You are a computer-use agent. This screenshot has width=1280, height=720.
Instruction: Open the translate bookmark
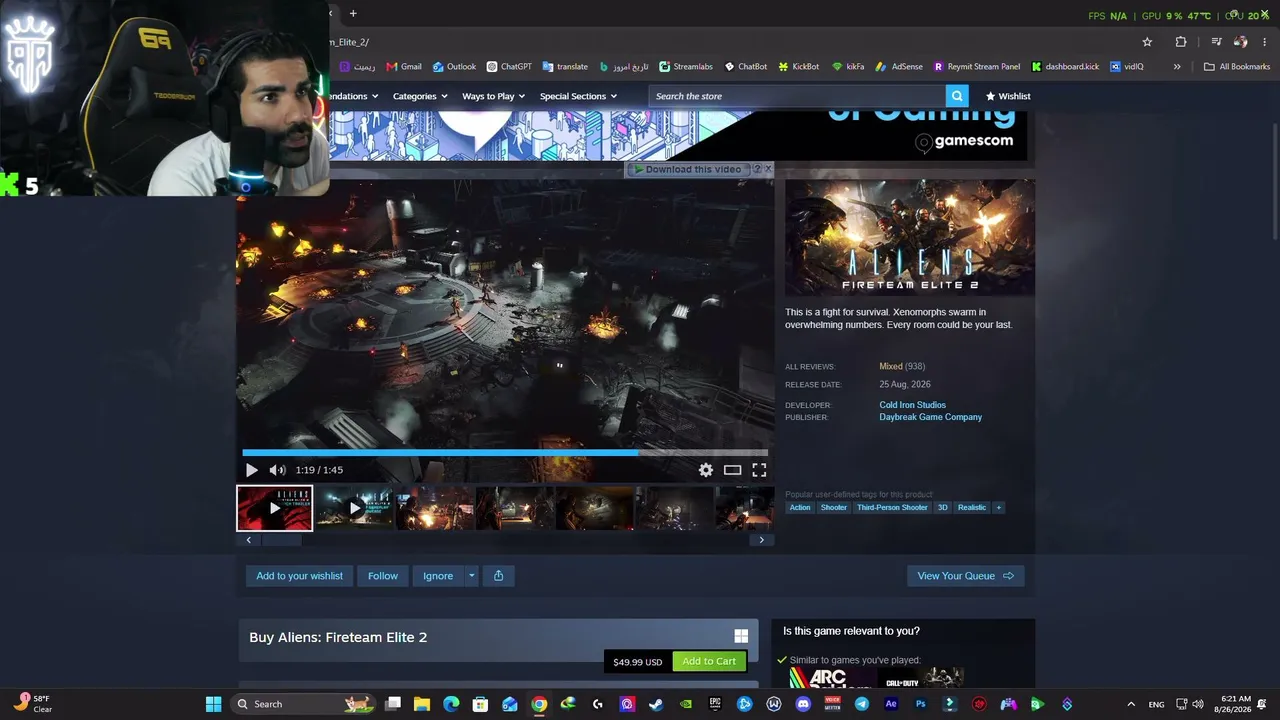coord(565,67)
